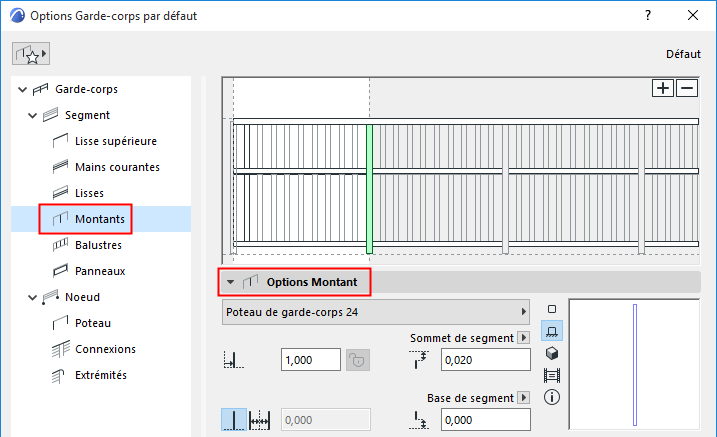Image resolution: width=717 pixels, height=437 pixels.
Task: Click the help question mark
Action: (x=648, y=16)
